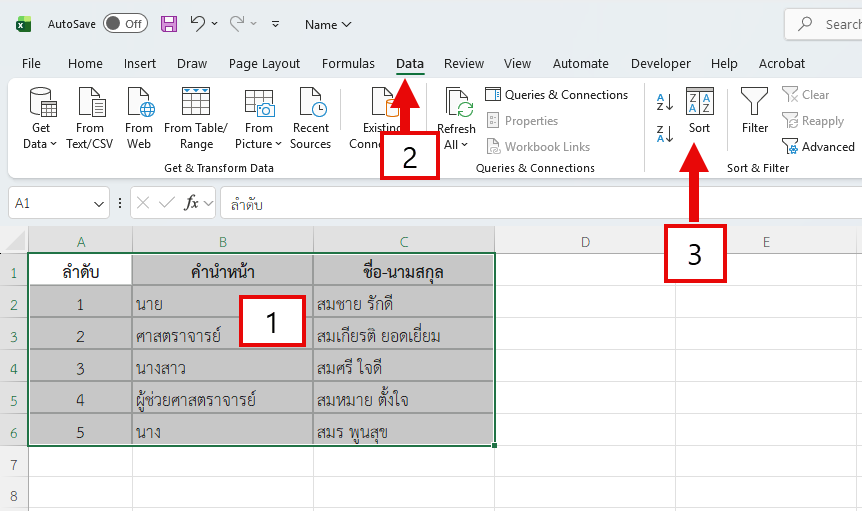Open Queries & Connections pane

(556, 95)
